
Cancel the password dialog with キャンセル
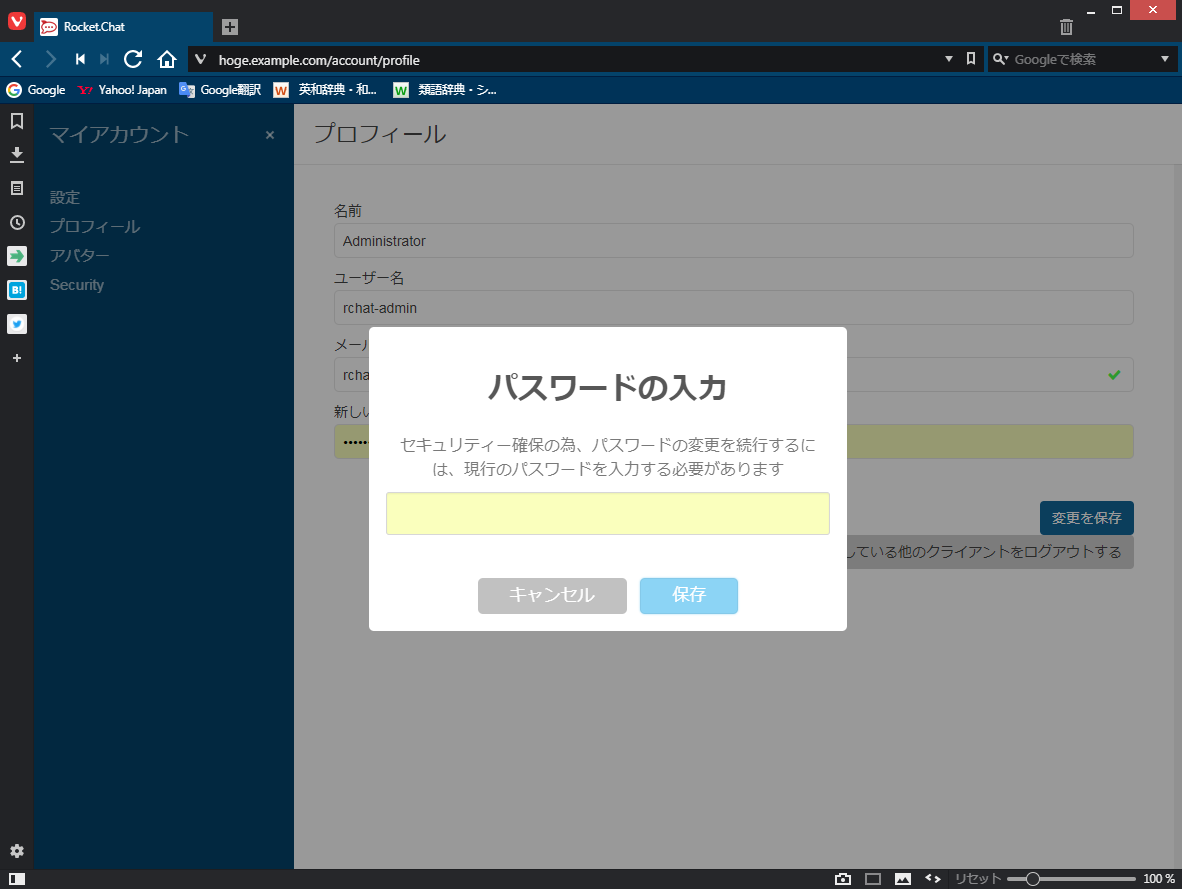coord(552,595)
